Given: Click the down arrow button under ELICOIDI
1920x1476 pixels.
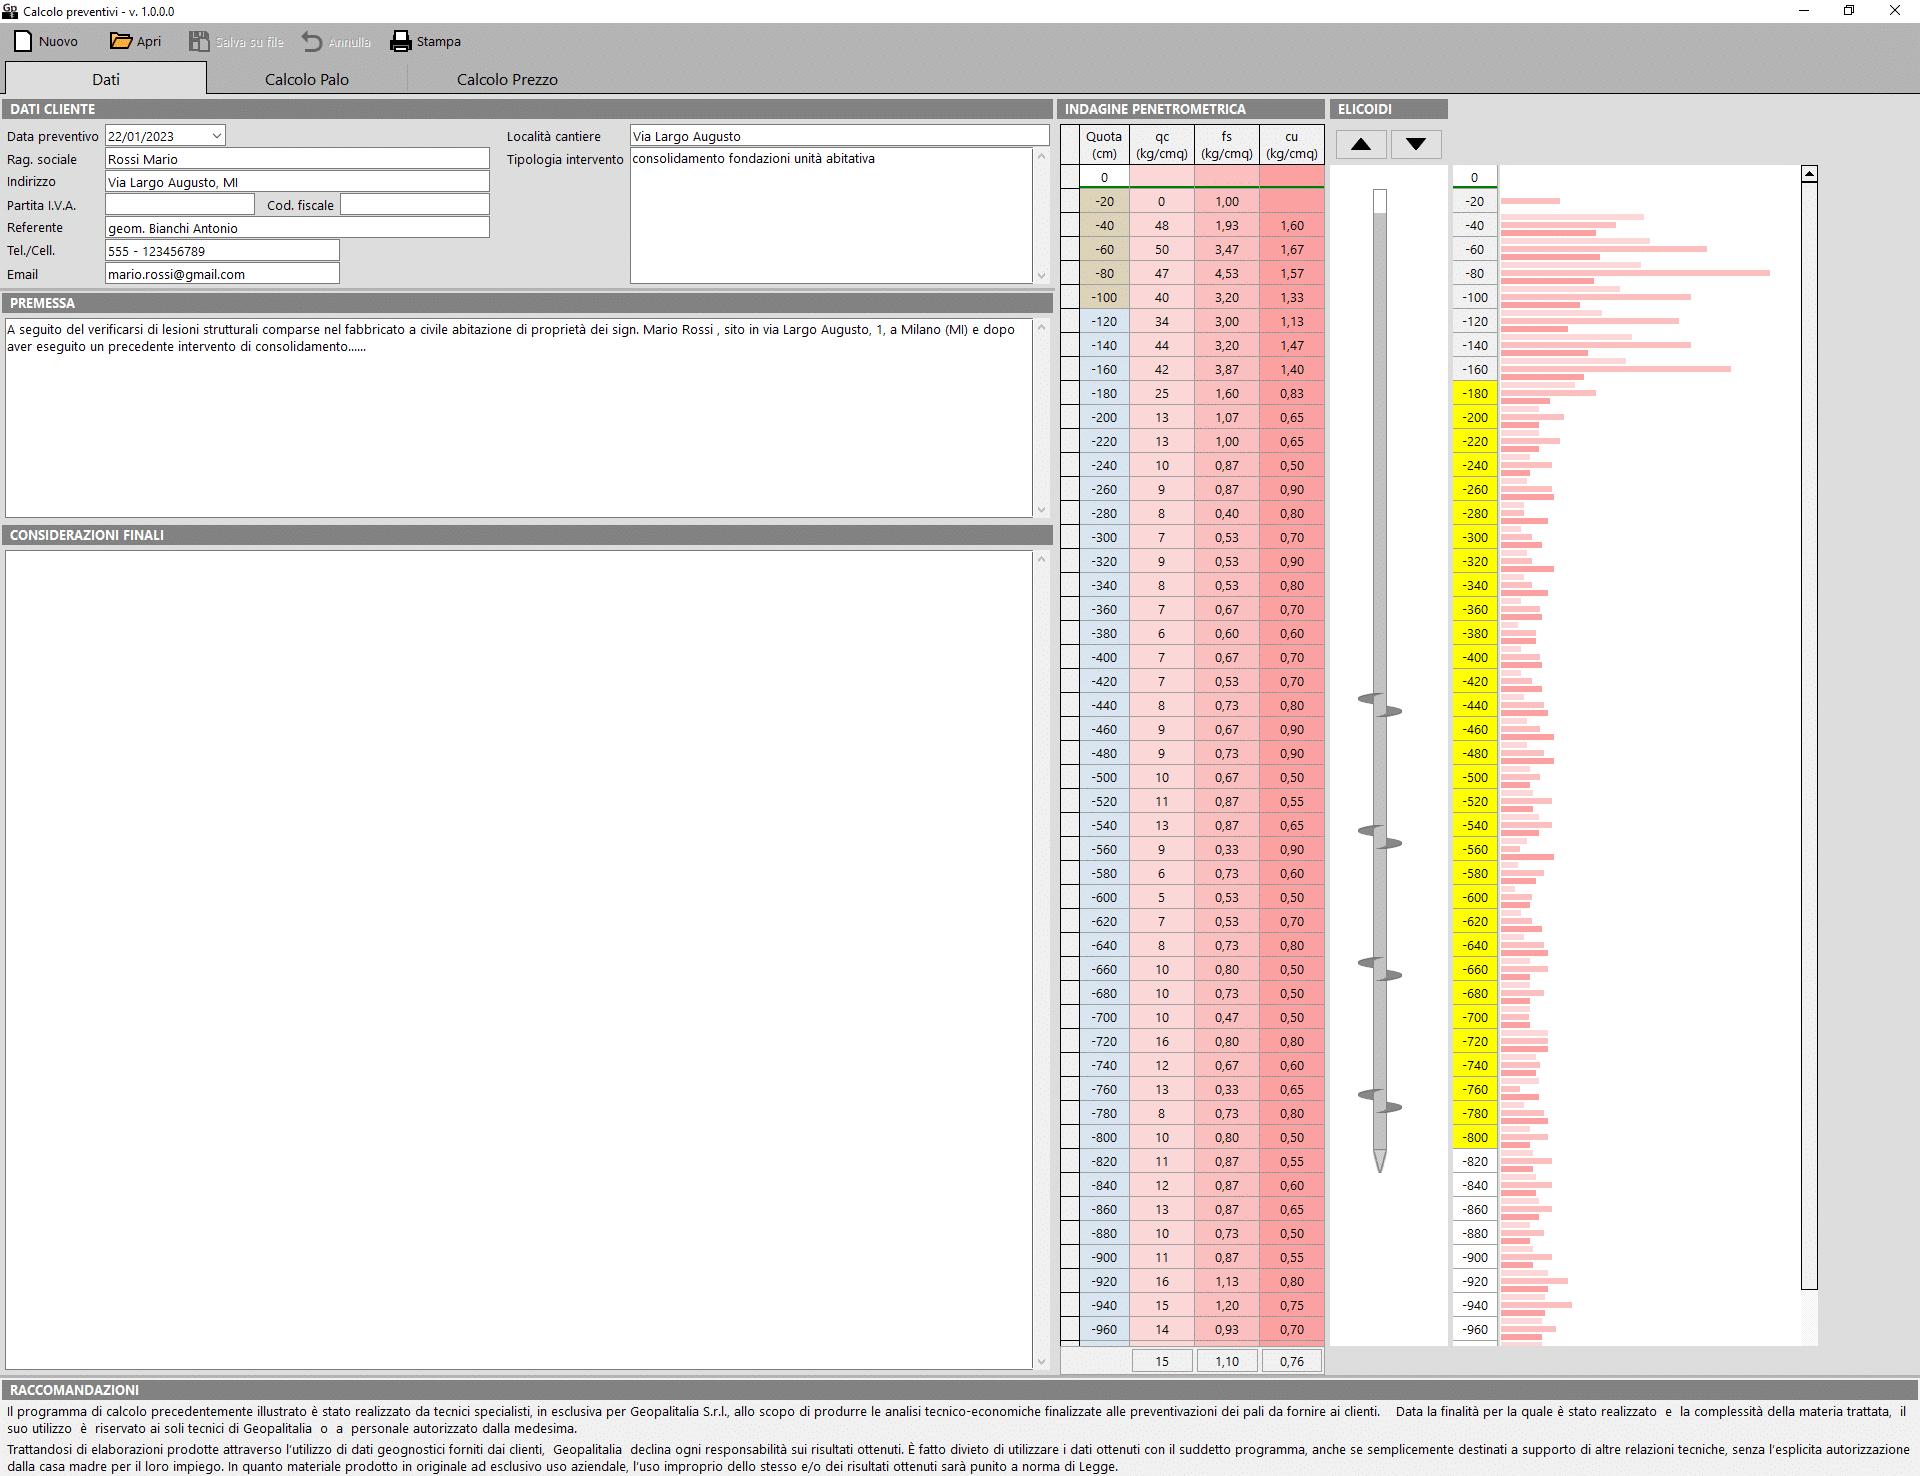Looking at the screenshot, I should click(1415, 144).
